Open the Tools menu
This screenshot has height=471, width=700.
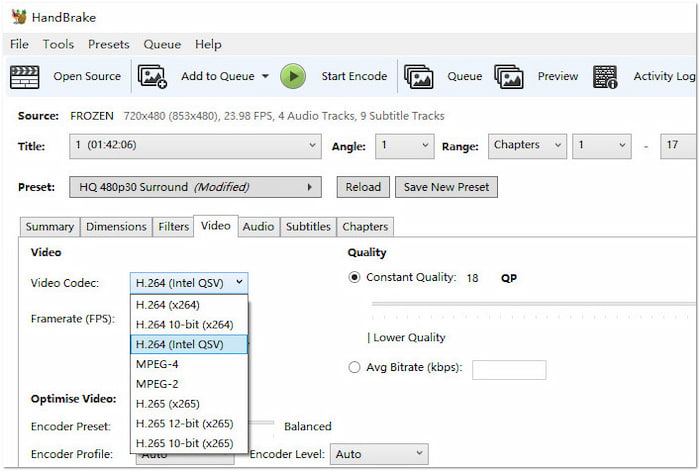pyautogui.click(x=58, y=44)
